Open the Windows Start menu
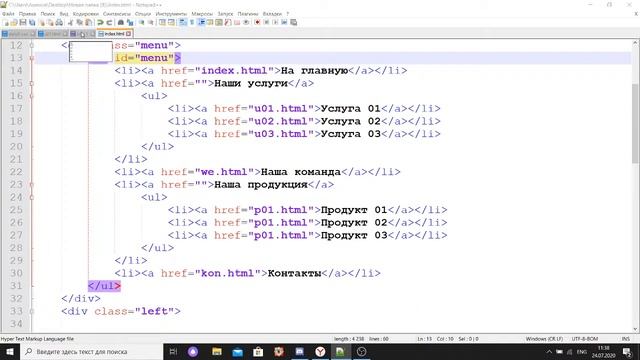640x360 pixels. (x=9, y=351)
